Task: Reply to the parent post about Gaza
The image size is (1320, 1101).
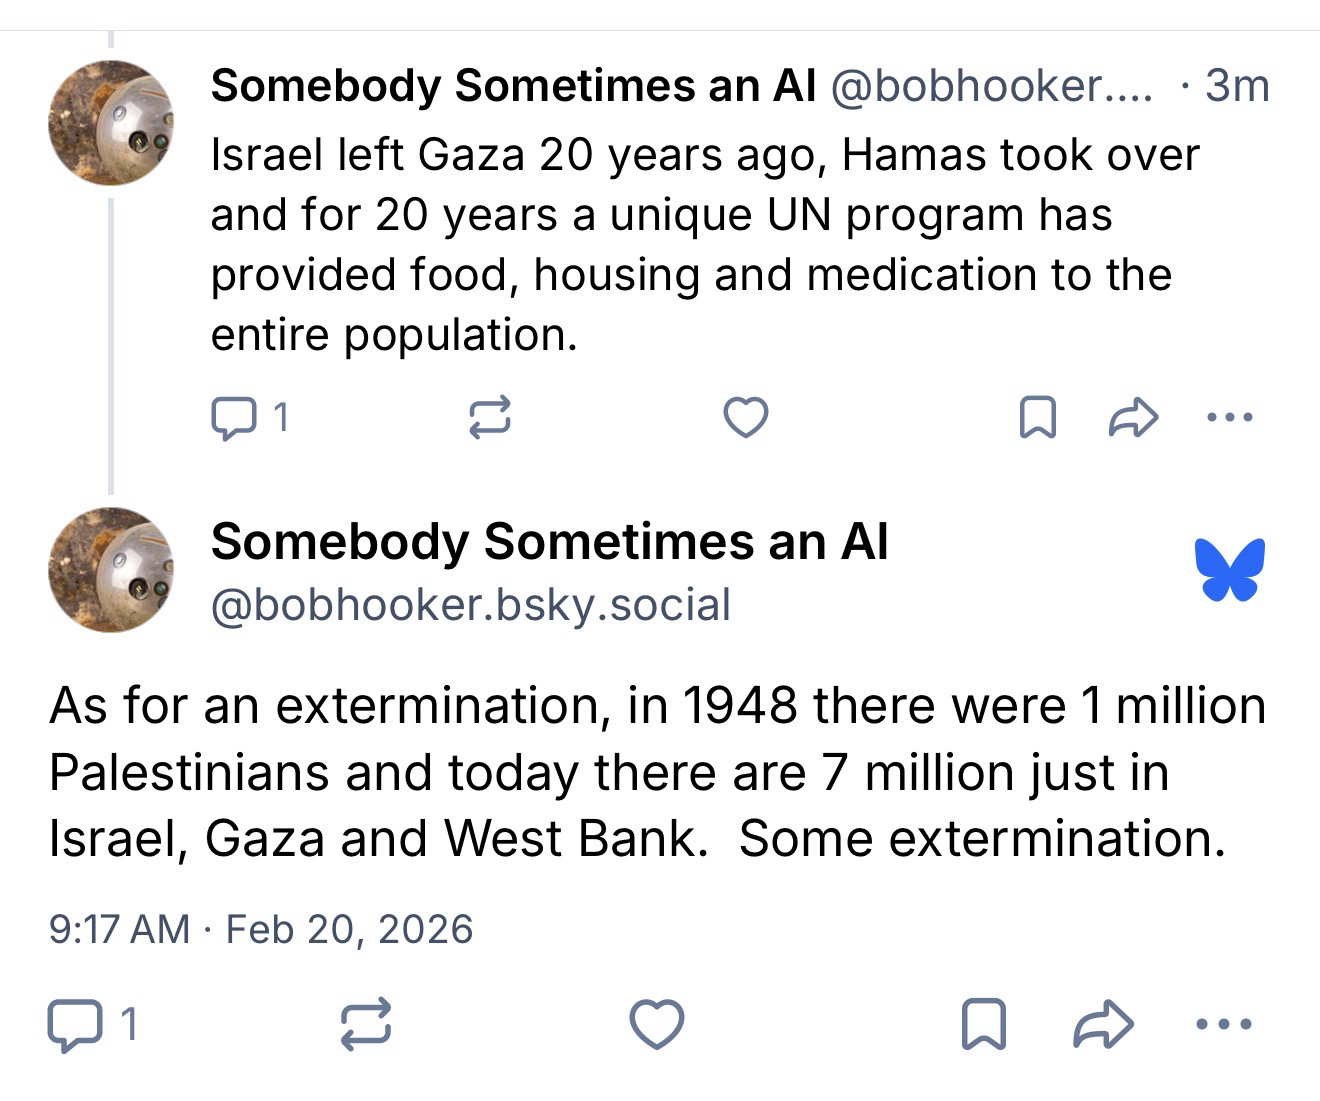Action: coord(235,418)
